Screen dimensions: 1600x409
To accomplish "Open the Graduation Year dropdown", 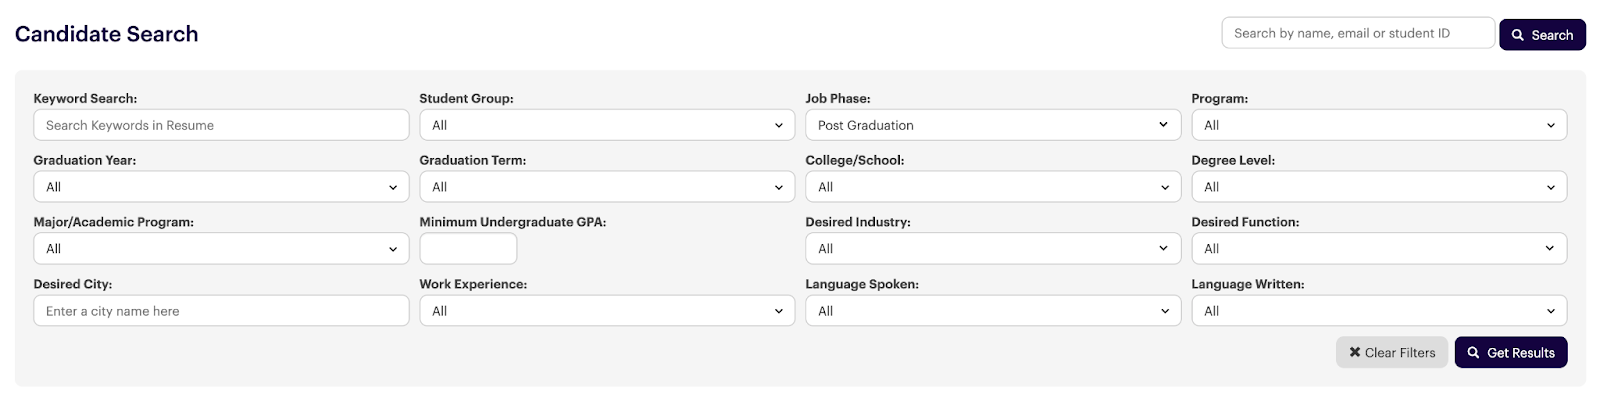I will coord(221,187).
